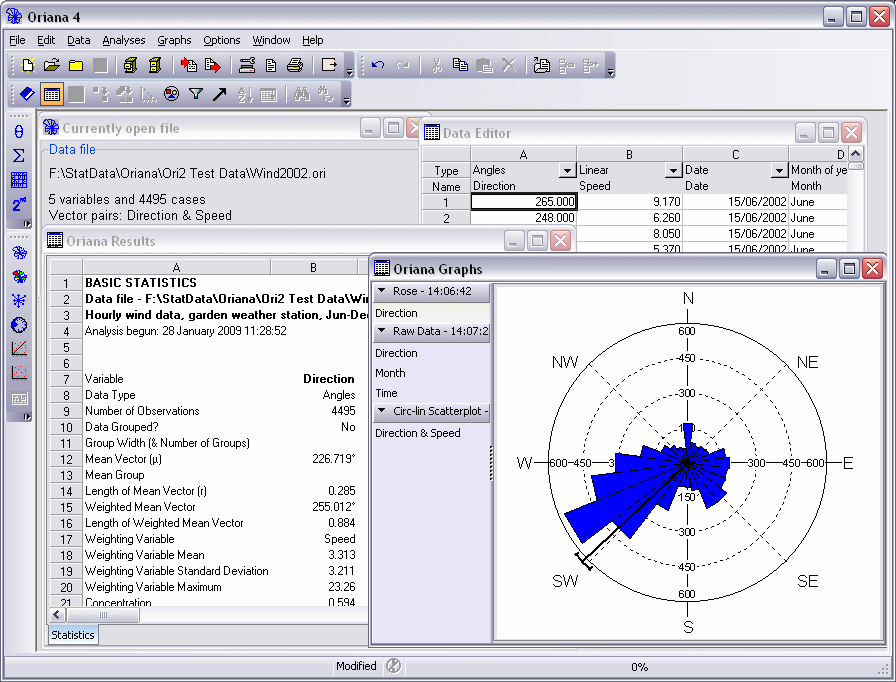Viewport: 896px width, 682px height.
Task: Select Month under Raw Data graphs
Action: click(390, 373)
